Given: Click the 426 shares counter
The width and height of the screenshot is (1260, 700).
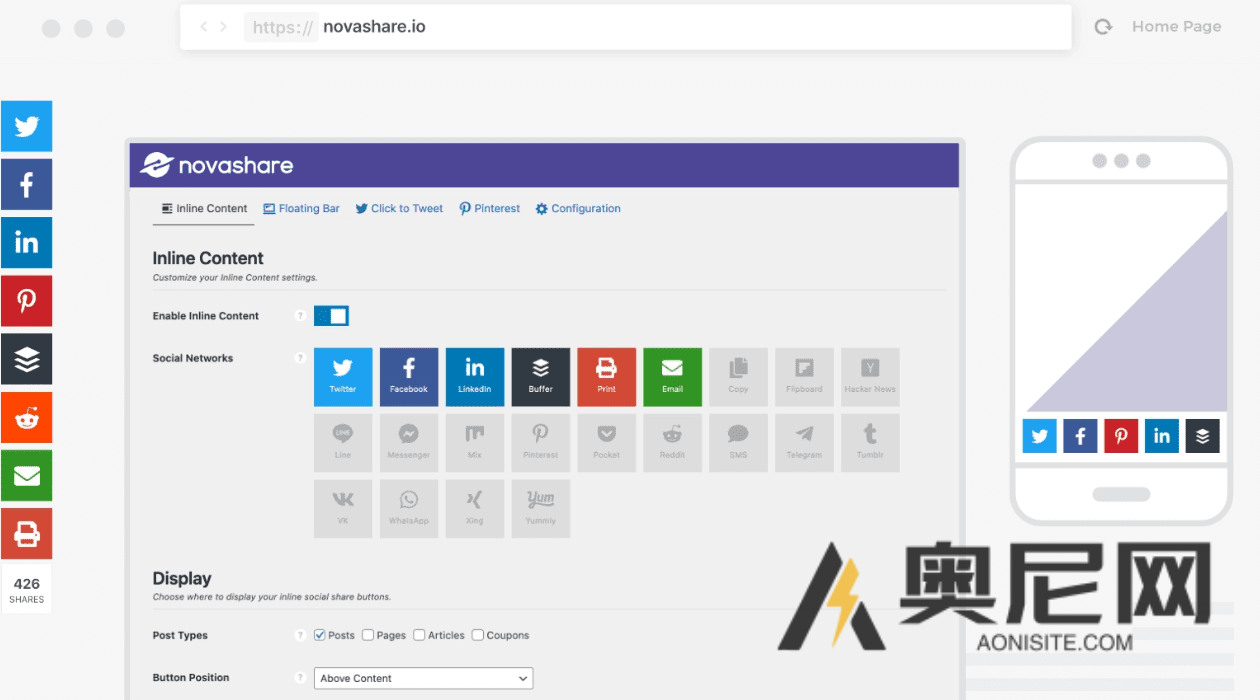Looking at the screenshot, I should click(x=26, y=590).
